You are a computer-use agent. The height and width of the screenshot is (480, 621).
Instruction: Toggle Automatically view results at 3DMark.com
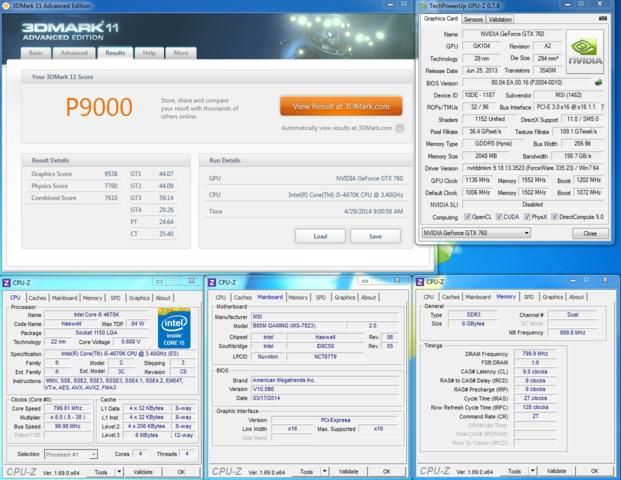[x=400, y=128]
